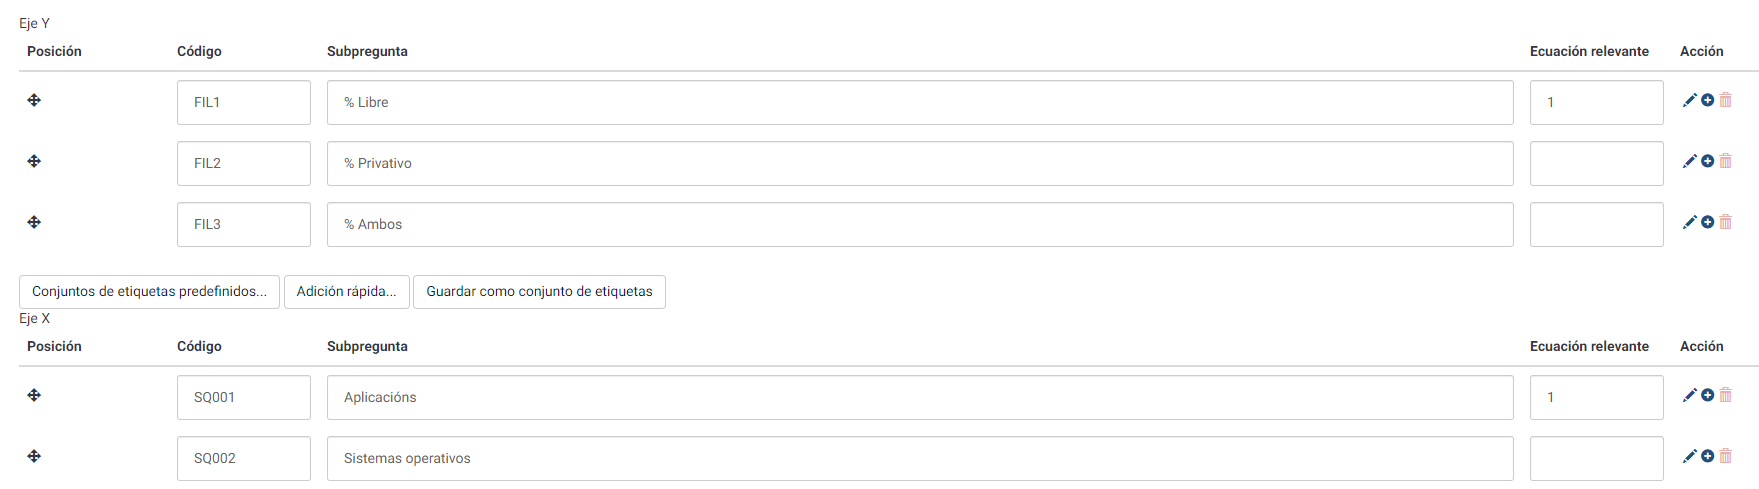1759x489 pixels.
Task: Click relevance equation field for Sistemas operativos
Action: click(x=1596, y=459)
